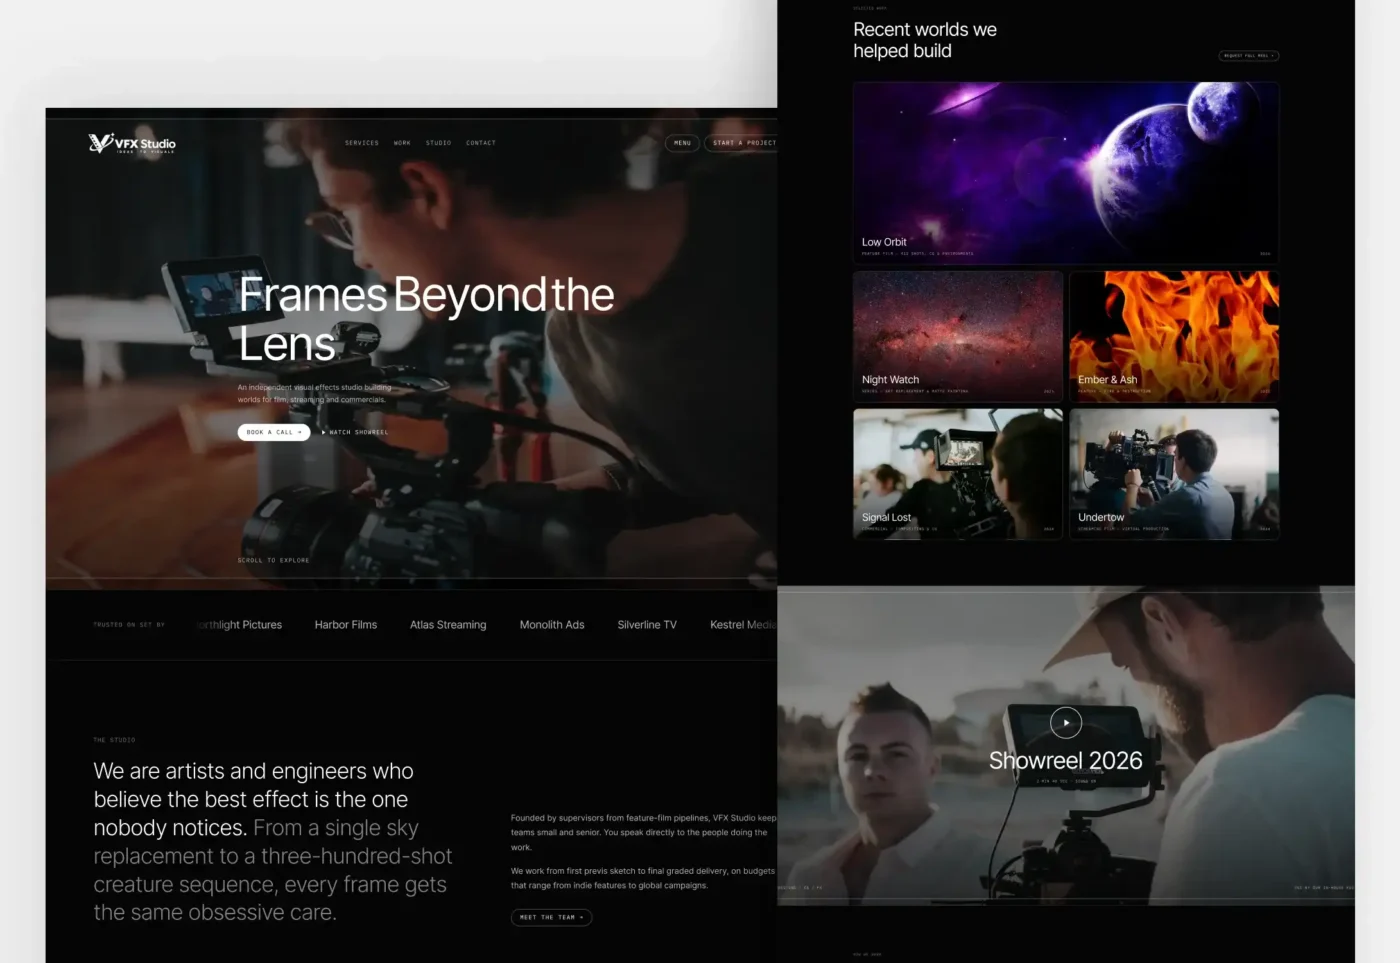Click the paragraph starting 'Founded by supervisors'
This screenshot has height=963, width=1400.
[644, 832]
